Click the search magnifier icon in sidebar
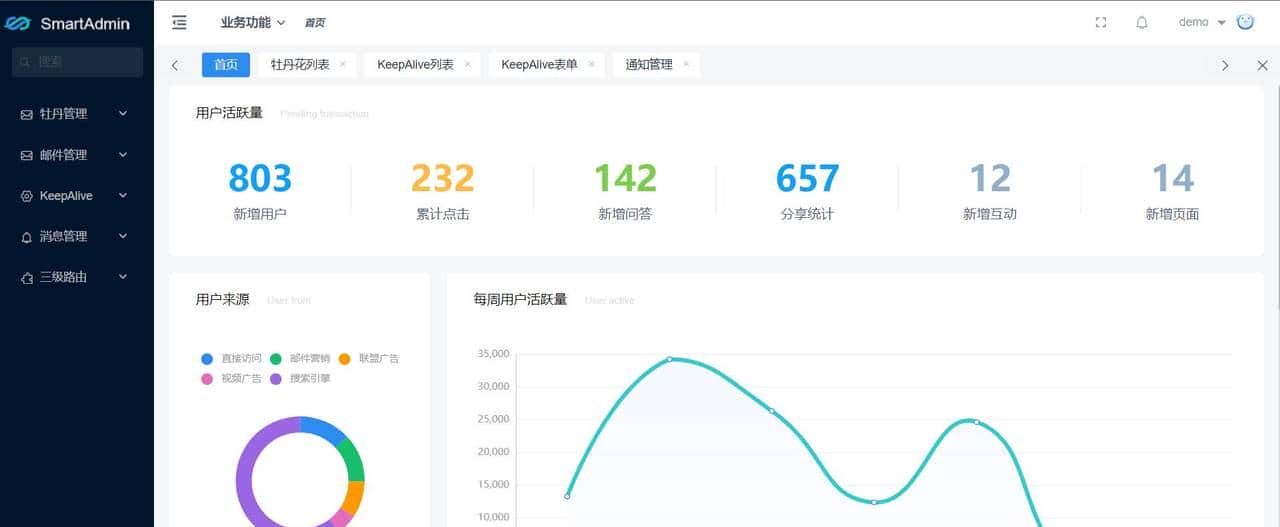Image resolution: width=1280 pixels, height=527 pixels. (25, 62)
